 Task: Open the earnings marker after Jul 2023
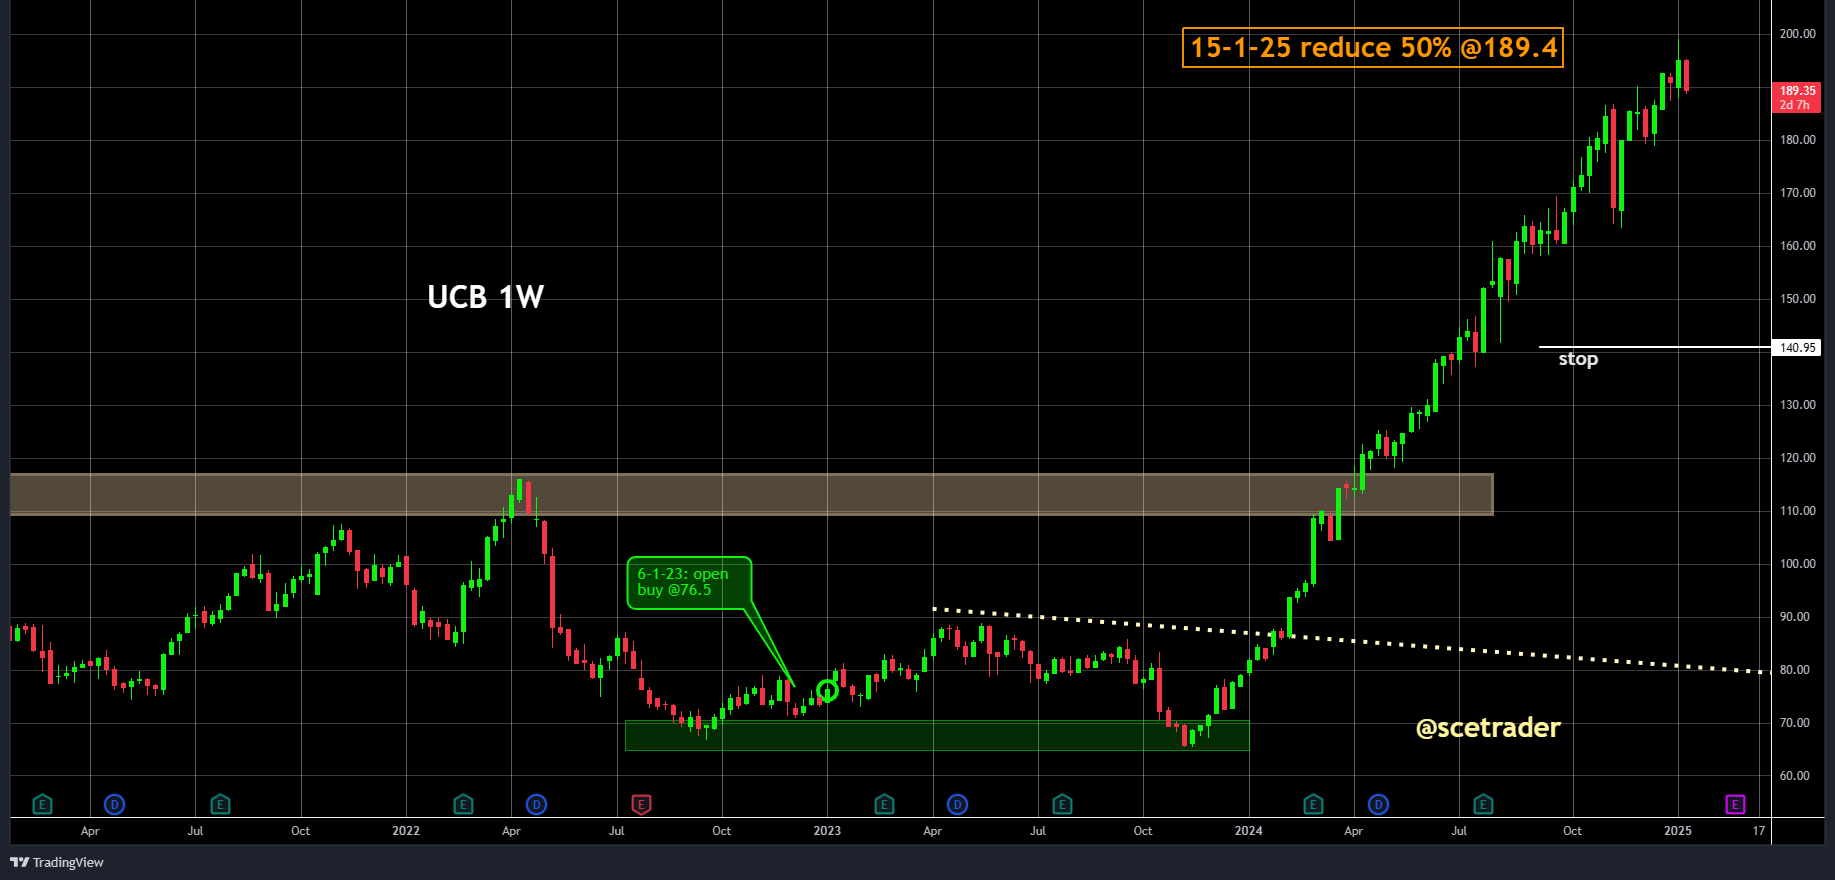1063,804
